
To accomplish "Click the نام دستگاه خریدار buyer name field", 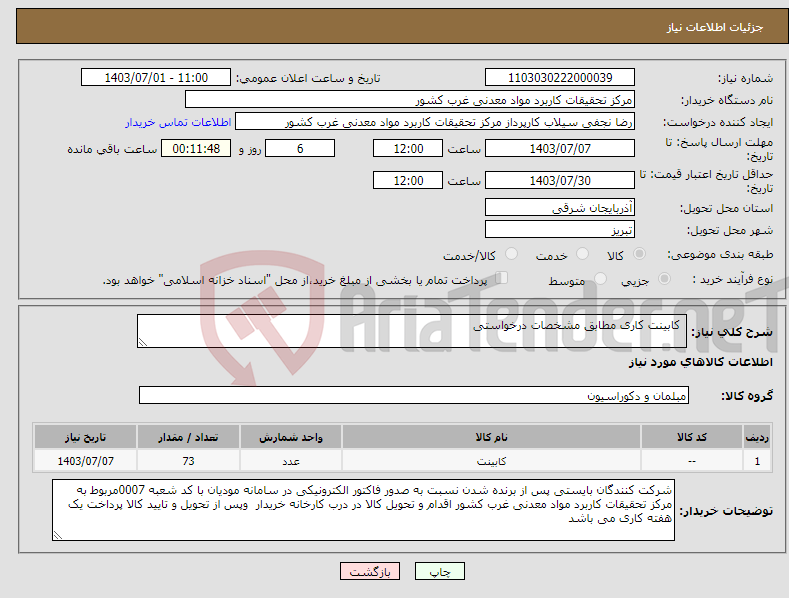I will 410,100.
